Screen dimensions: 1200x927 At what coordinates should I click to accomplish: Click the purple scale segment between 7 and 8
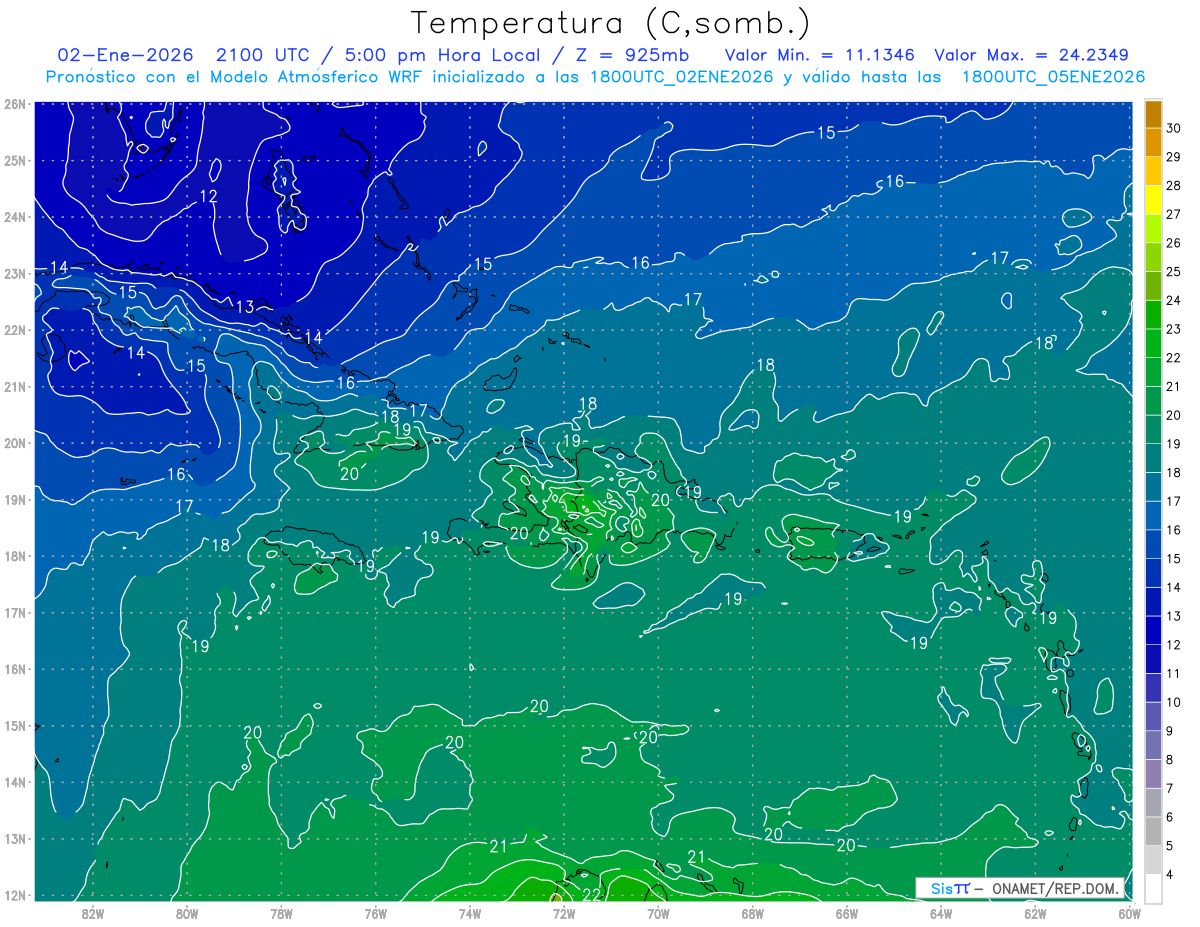[1153, 773]
